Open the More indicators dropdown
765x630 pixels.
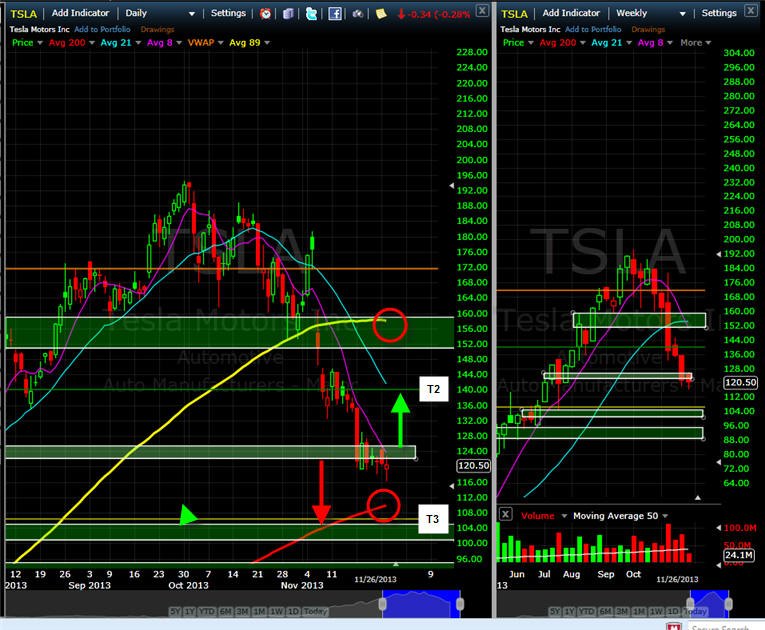point(696,43)
